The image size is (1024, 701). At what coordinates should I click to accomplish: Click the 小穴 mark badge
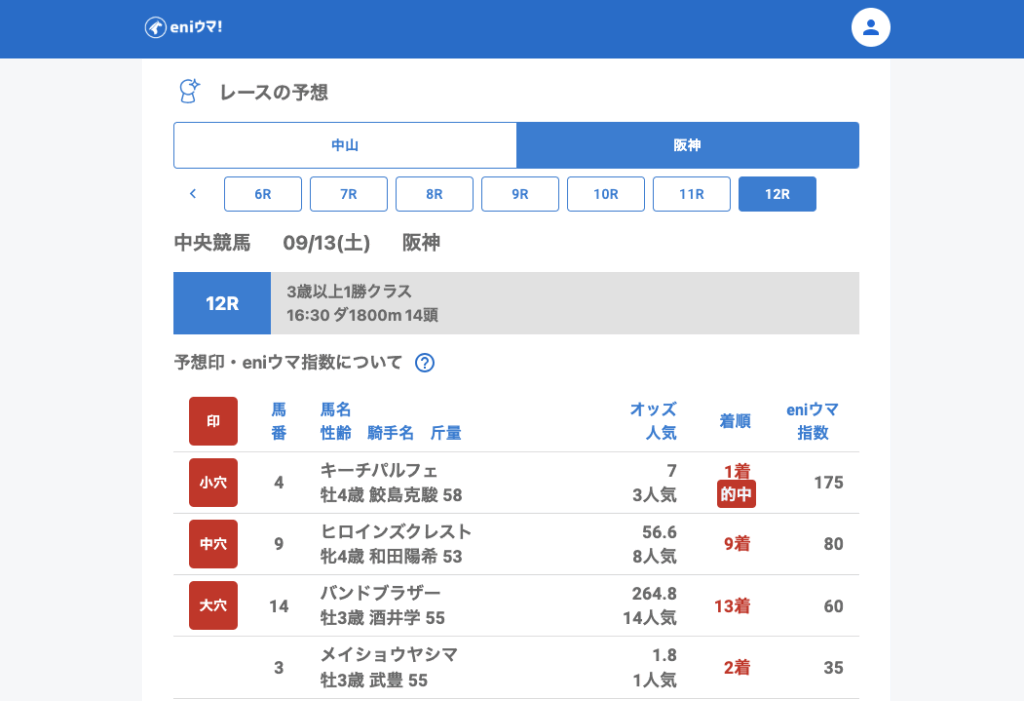pos(213,483)
